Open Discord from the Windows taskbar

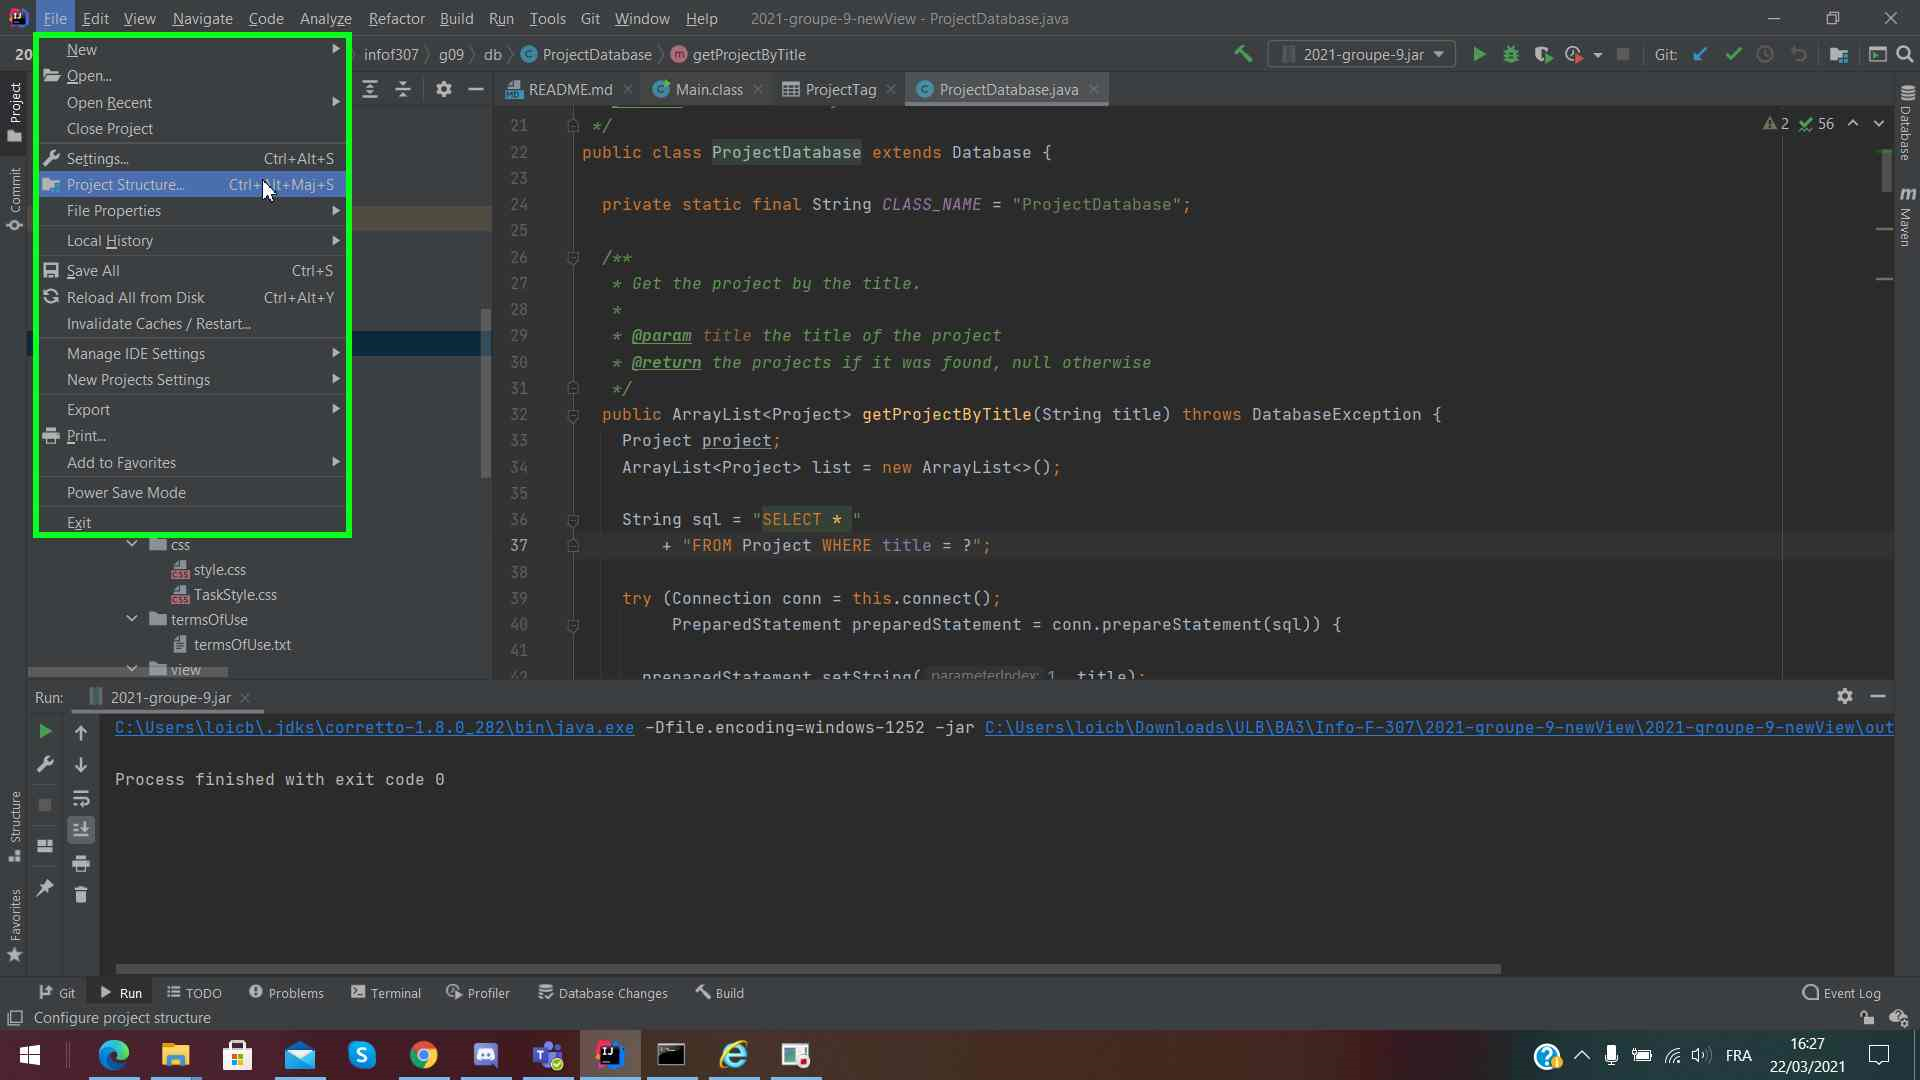click(486, 1055)
